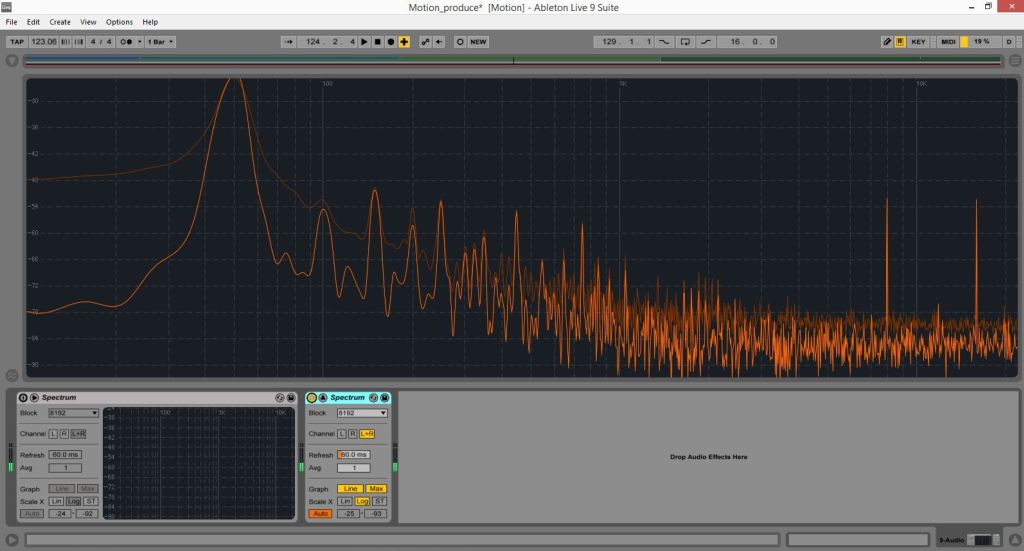Enable the metronome toggle
Viewport: 1024px width, 551px height.
pyautogui.click(x=127, y=42)
